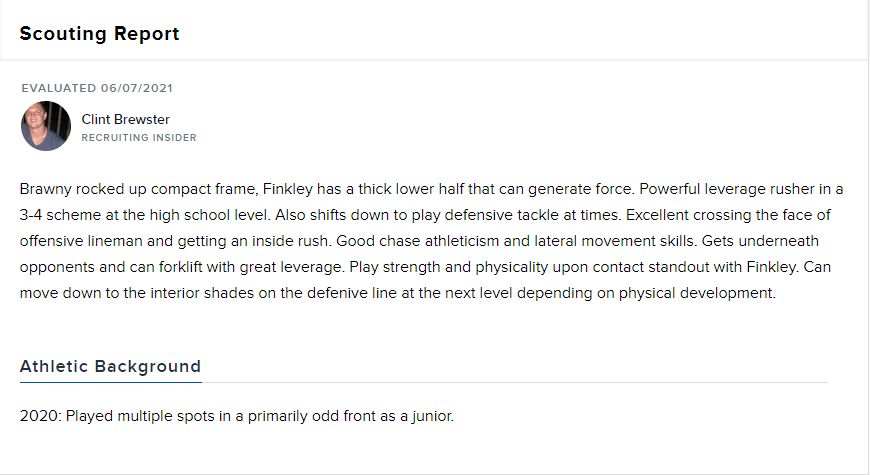Screen dimensions: 870x475
Task: Select the Athletic Background section heading
Action: (110, 366)
